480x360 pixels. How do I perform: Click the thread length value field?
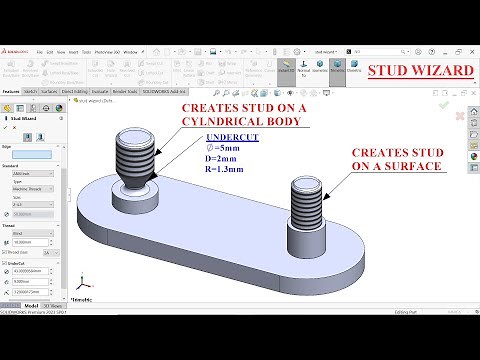point(30,242)
